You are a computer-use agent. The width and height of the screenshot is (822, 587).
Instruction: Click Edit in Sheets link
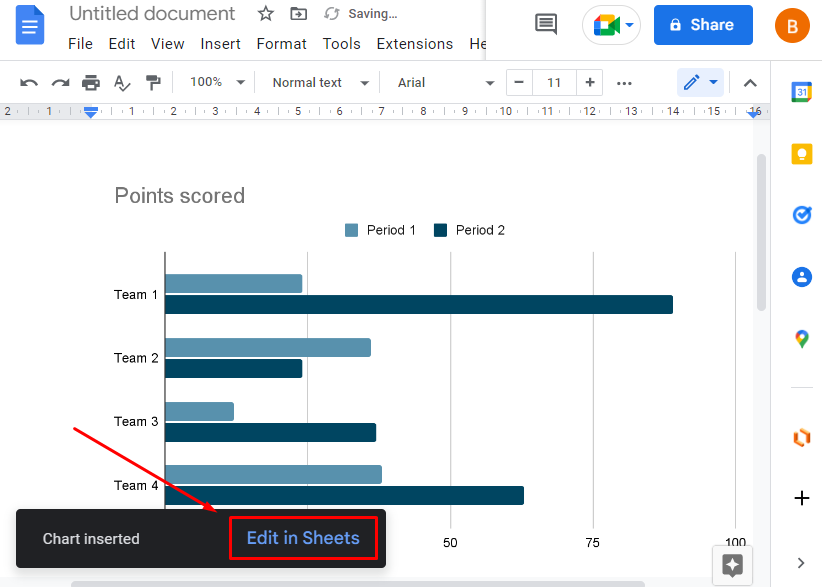click(x=303, y=538)
